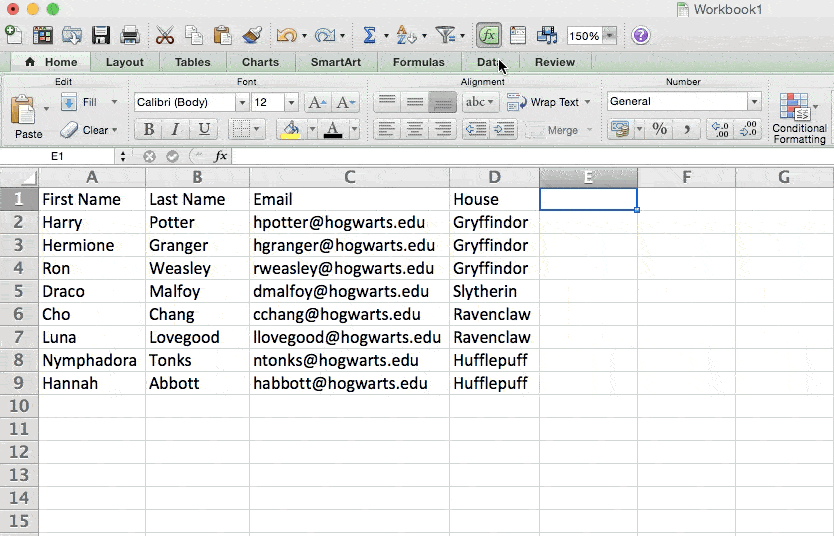The height and width of the screenshot is (536, 834).
Task: Switch to the Formulas tab
Action: (x=418, y=62)
